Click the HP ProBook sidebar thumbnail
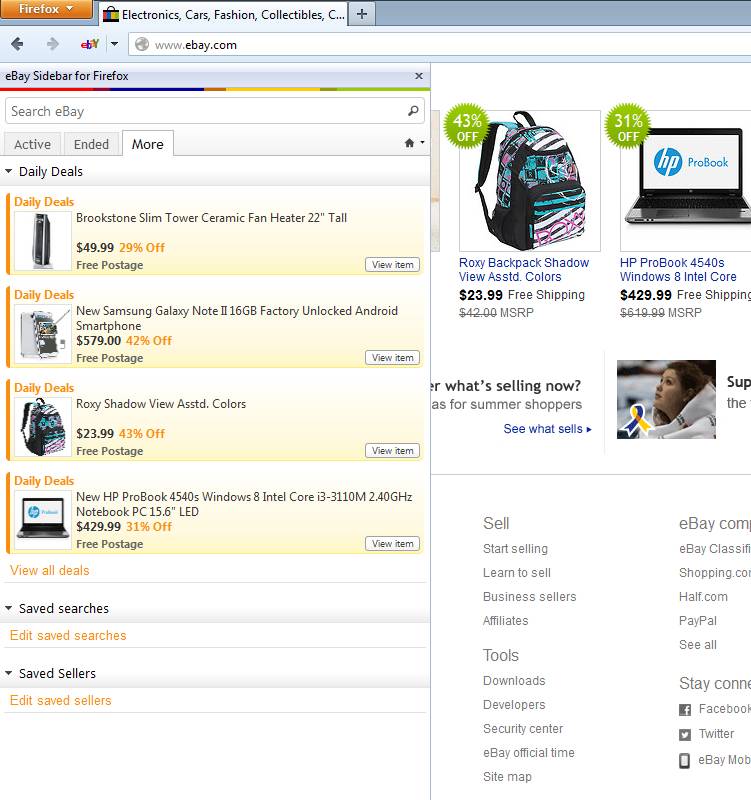Image resolution: width=751 pixels, height=800 pixels. coord(43,520)
